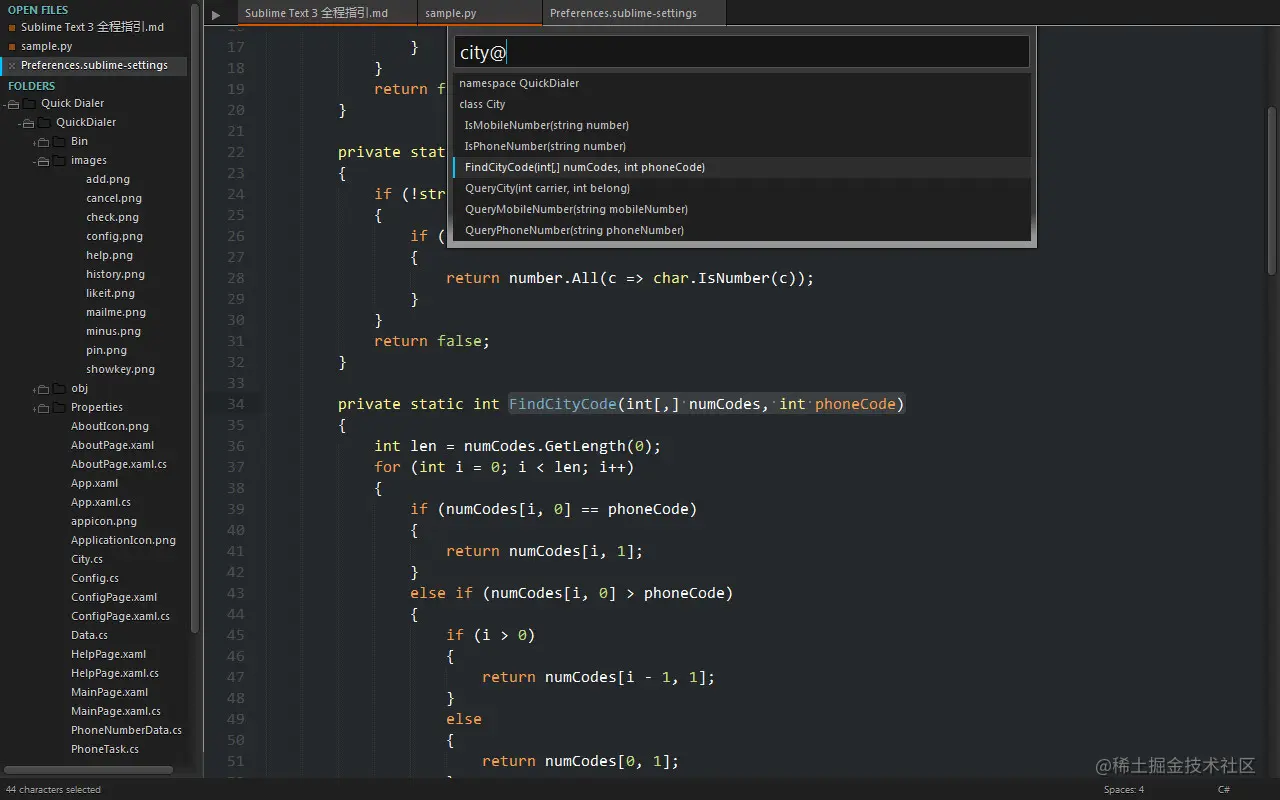Open likeit.png in the sidebar
Image resolution: width=1280 pixels, height=800 pixels.
click(110, 293)
